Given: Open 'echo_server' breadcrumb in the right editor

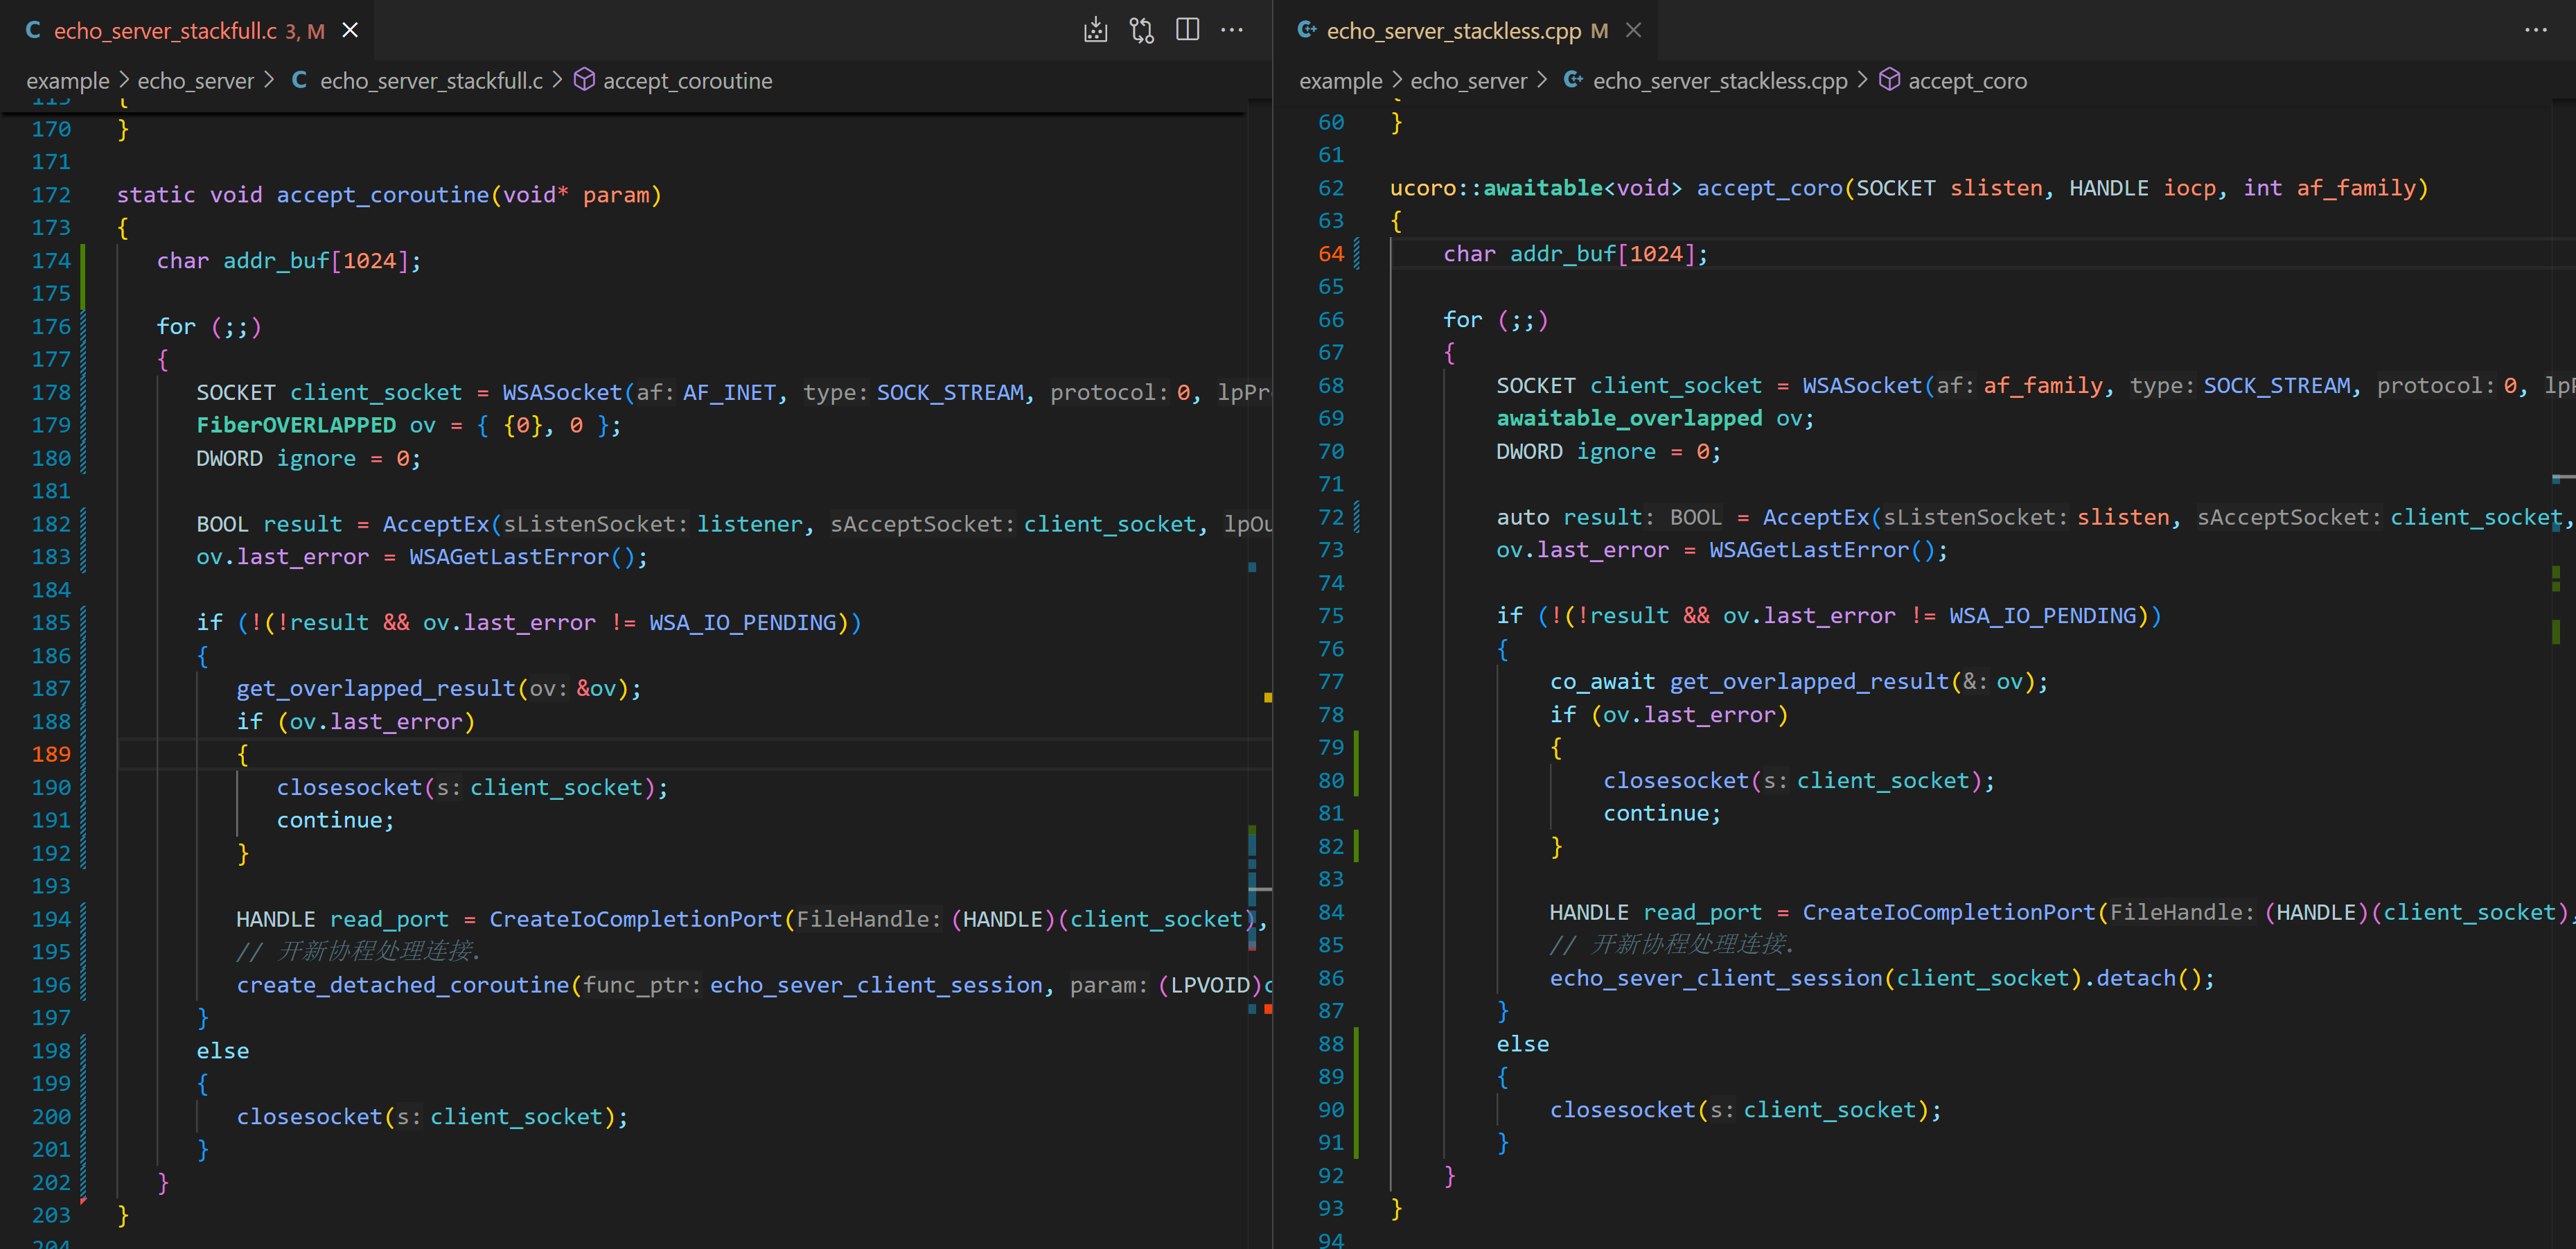Looking at the screenshot, I should (x=1468, y=81).
